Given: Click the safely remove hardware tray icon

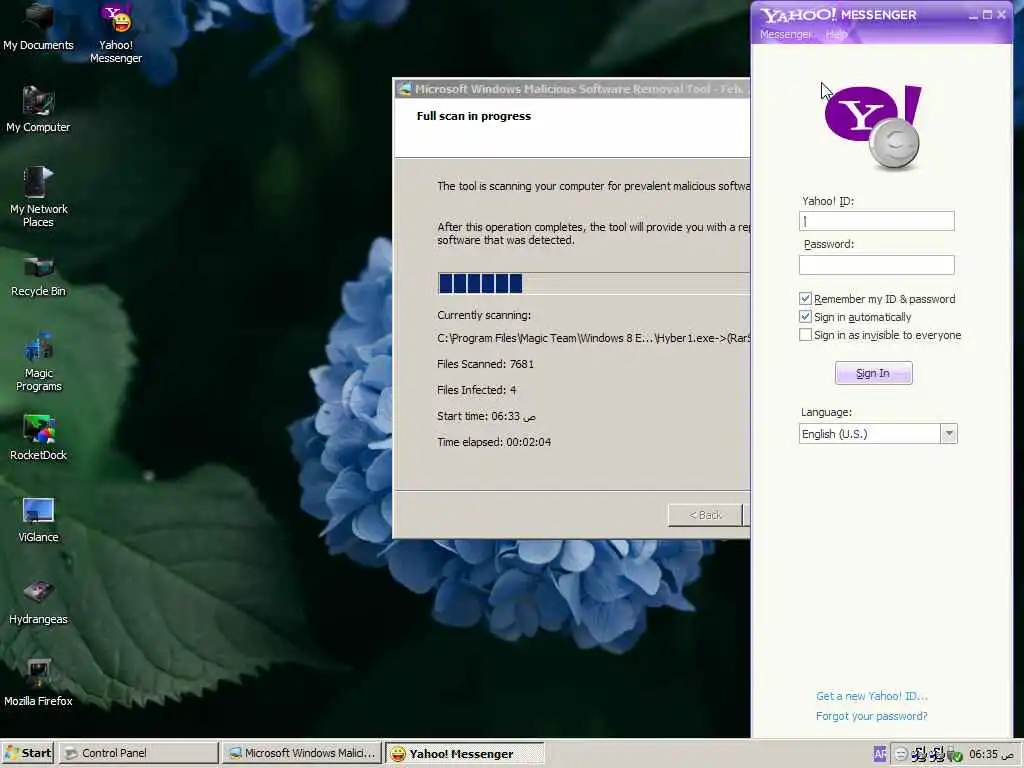Looking at the screenshot, I should tap(955, 754).
